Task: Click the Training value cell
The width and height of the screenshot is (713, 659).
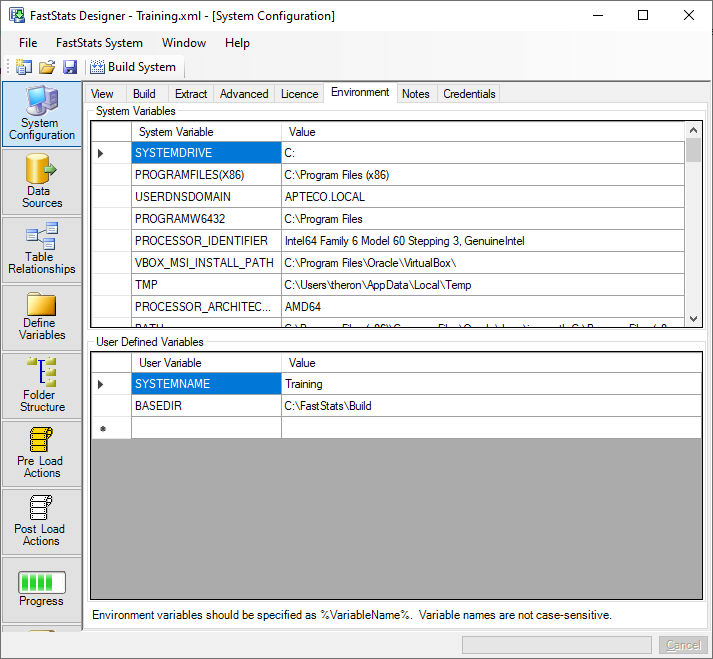Action: click(491, 384)
